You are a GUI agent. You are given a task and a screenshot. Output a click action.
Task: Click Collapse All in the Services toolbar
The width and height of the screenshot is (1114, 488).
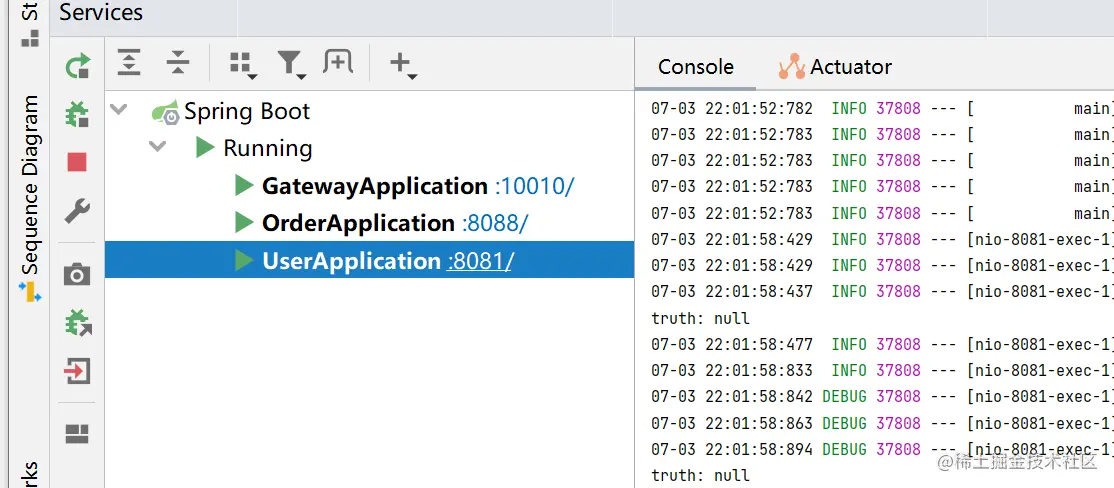tap(178, 63)
